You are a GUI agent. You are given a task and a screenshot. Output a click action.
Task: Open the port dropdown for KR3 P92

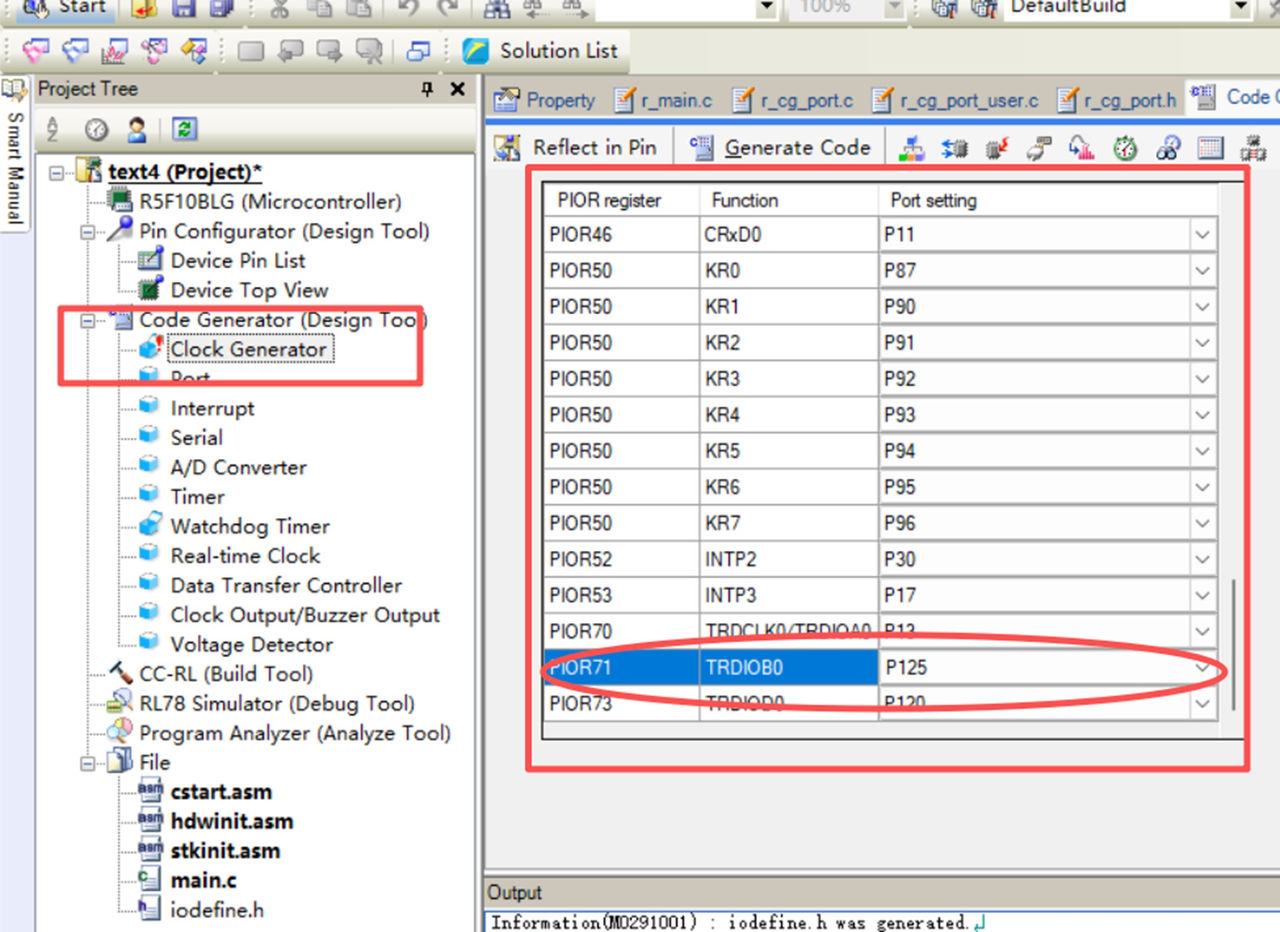click(1203, 379)
